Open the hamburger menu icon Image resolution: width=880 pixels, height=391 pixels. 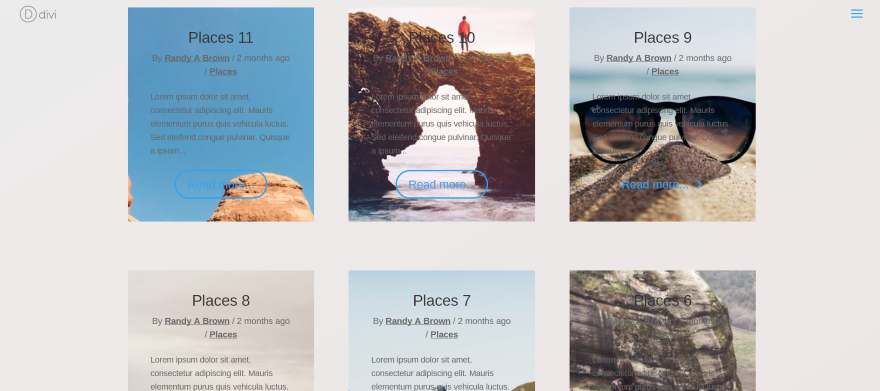pos(856,13)
